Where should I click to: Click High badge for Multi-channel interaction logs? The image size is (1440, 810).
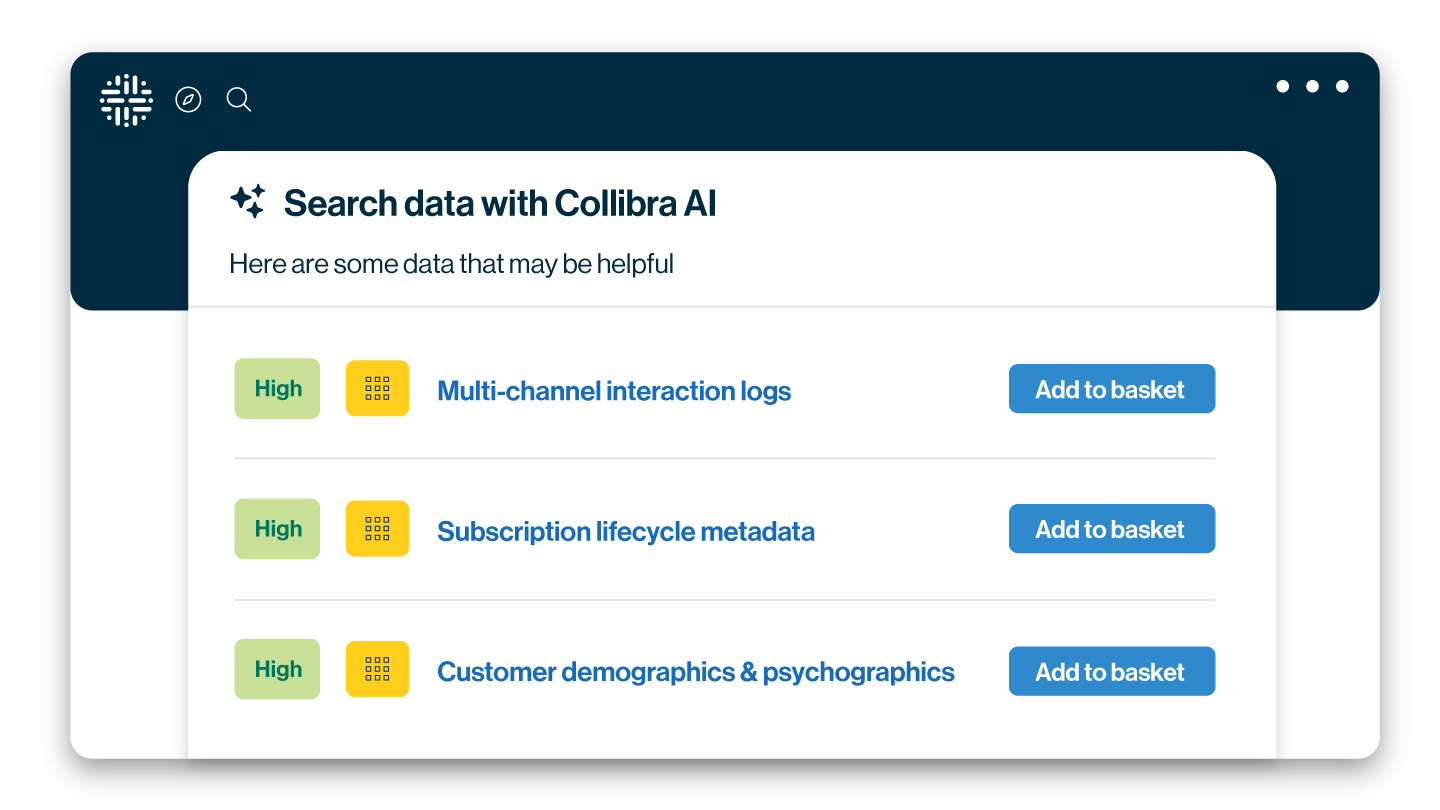[x=277, y=388]
